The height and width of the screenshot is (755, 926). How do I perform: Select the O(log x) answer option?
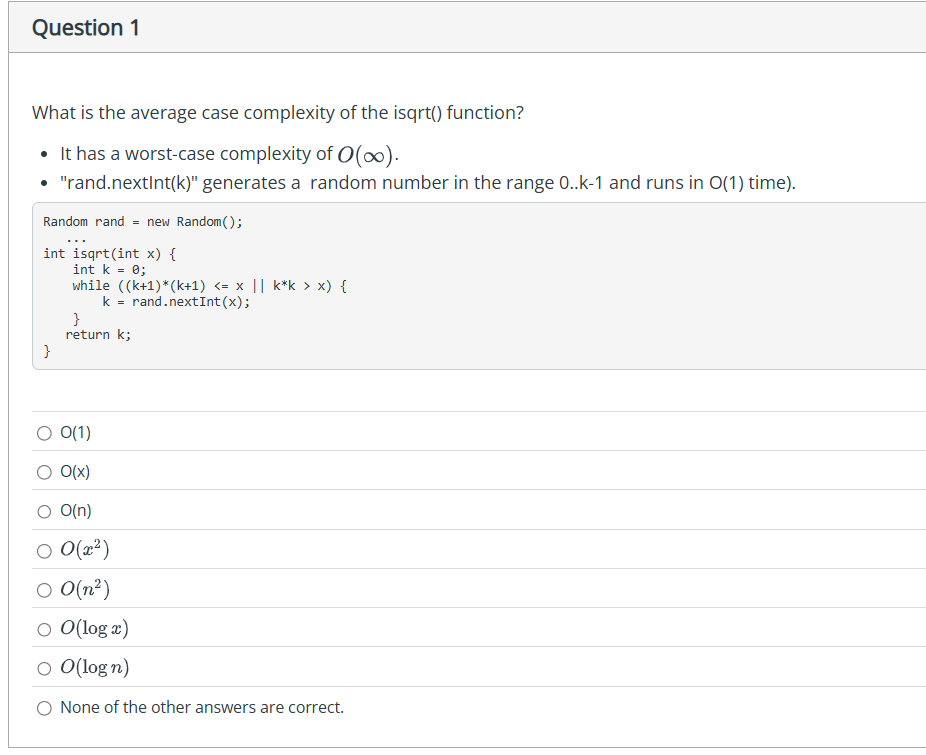(44, 629)
